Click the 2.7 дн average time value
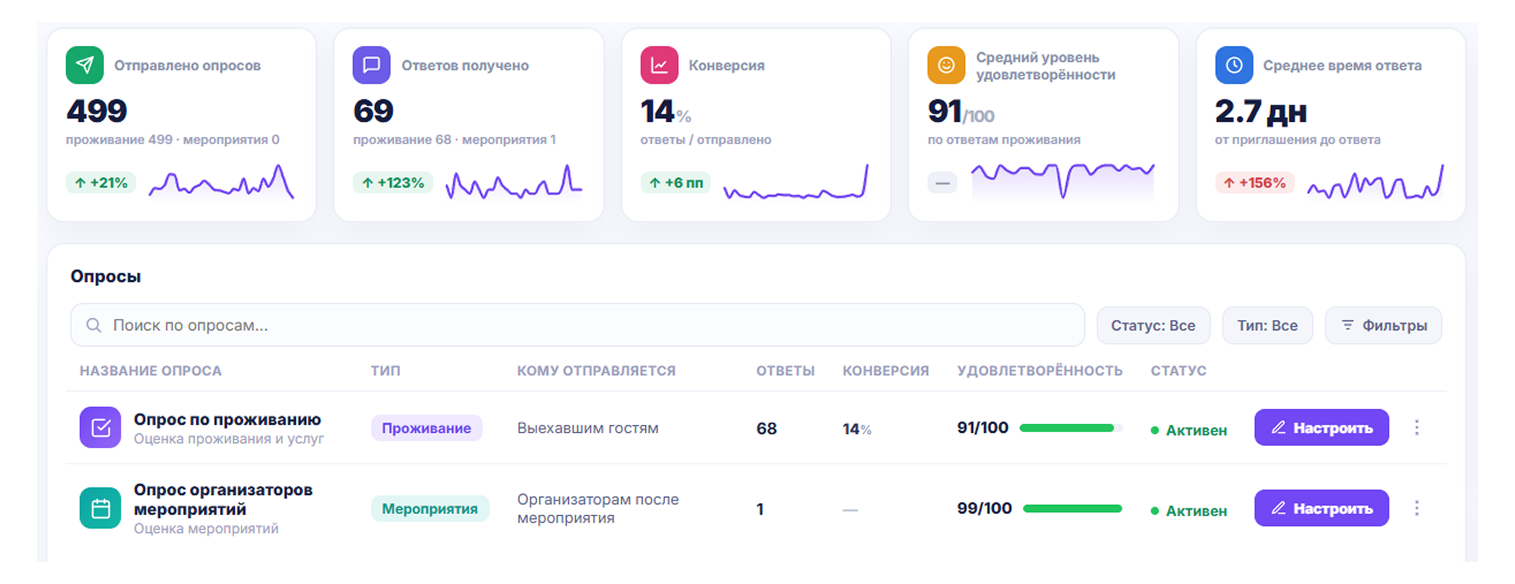The image size is (1515, 584). [x=1261, y=111]
